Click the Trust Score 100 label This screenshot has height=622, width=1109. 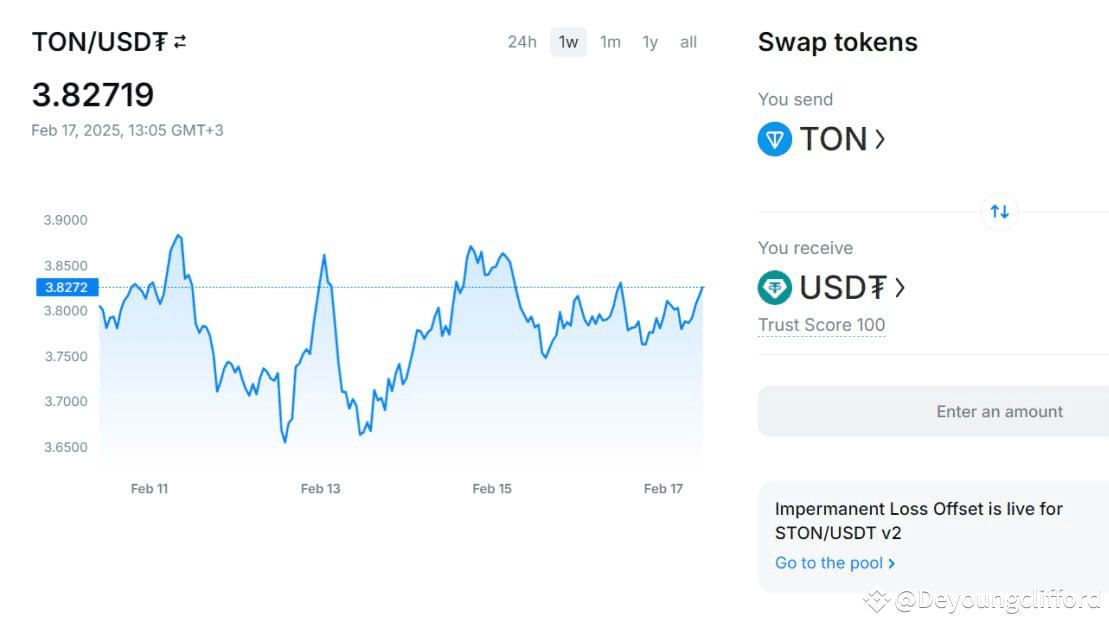pos(821,325)
